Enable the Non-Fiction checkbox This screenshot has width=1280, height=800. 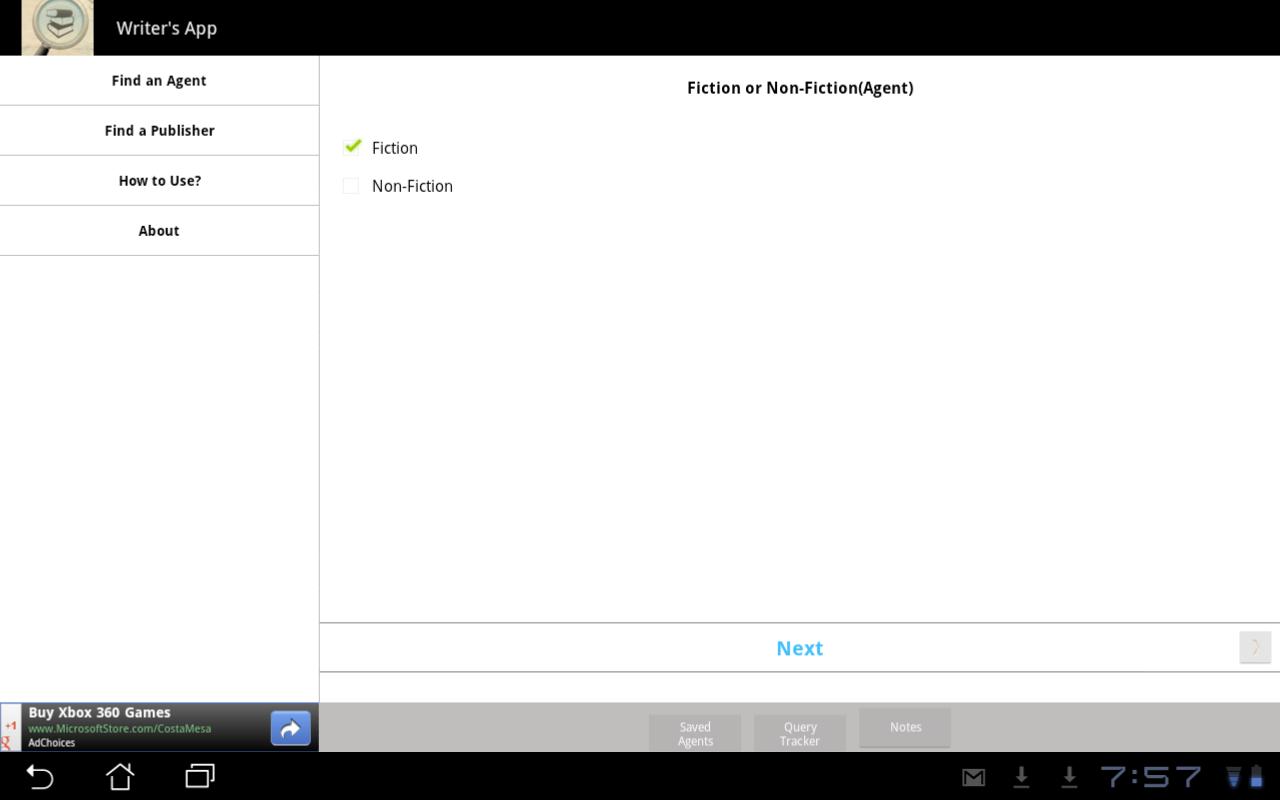click(351, 186)
